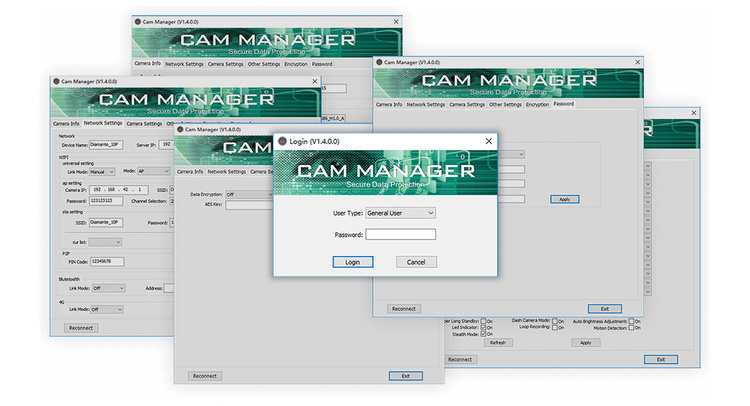Click the PIN Code field
This screenshot has height=406, width=750.
tap(108, 261)
